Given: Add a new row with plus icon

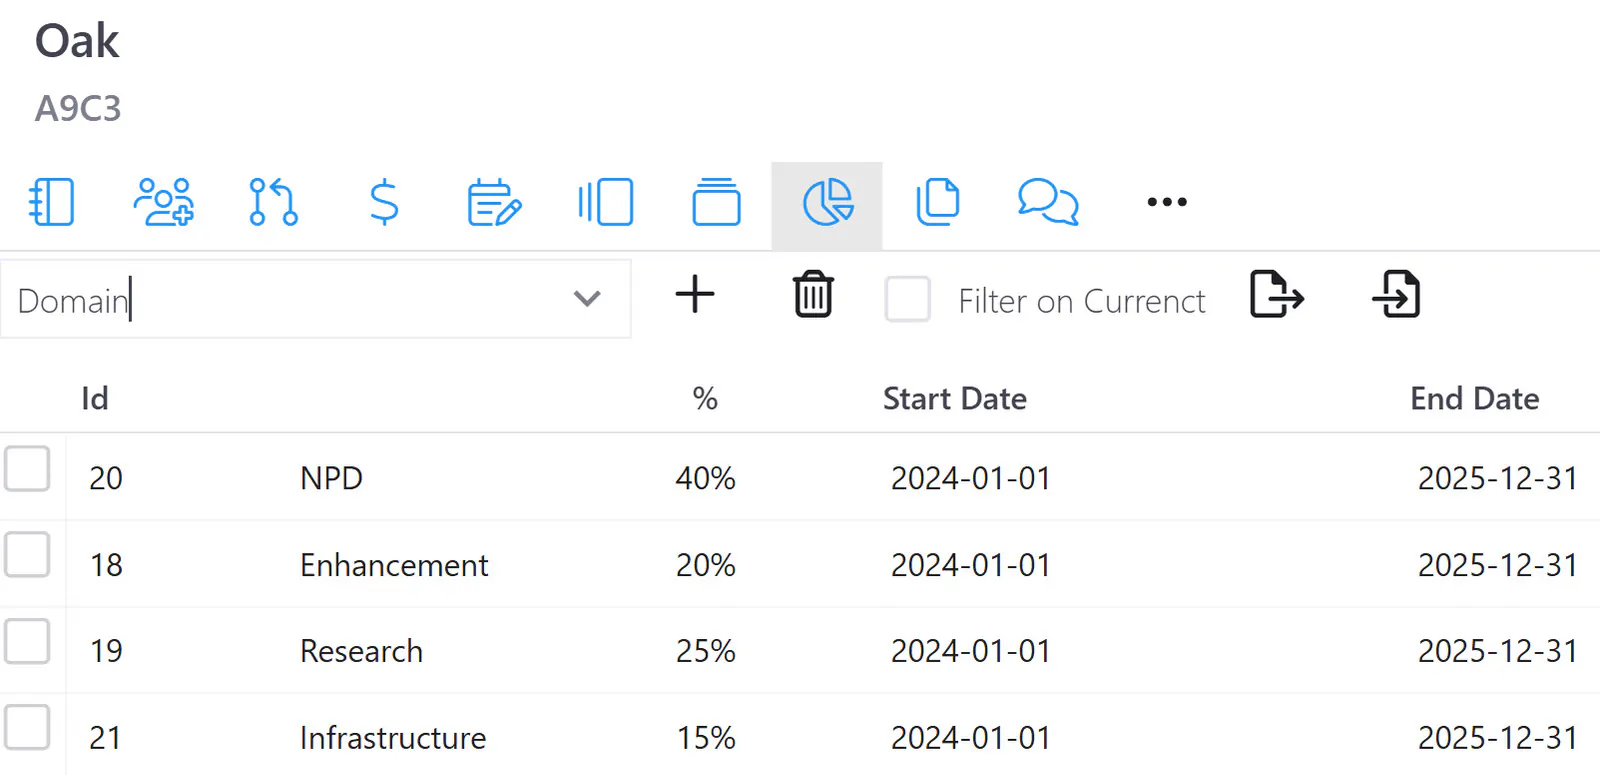Looking at the screenshot, I should pos(695,295).
